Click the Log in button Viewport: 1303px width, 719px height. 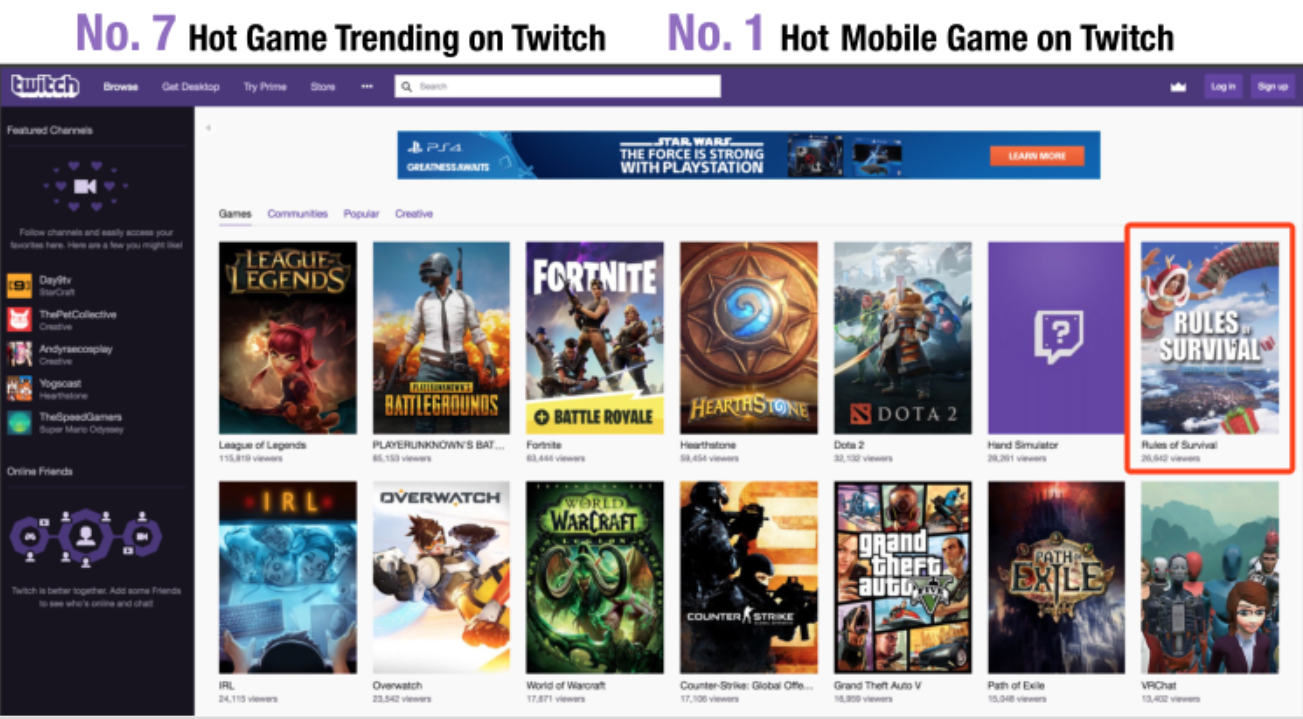point(1223,87)
